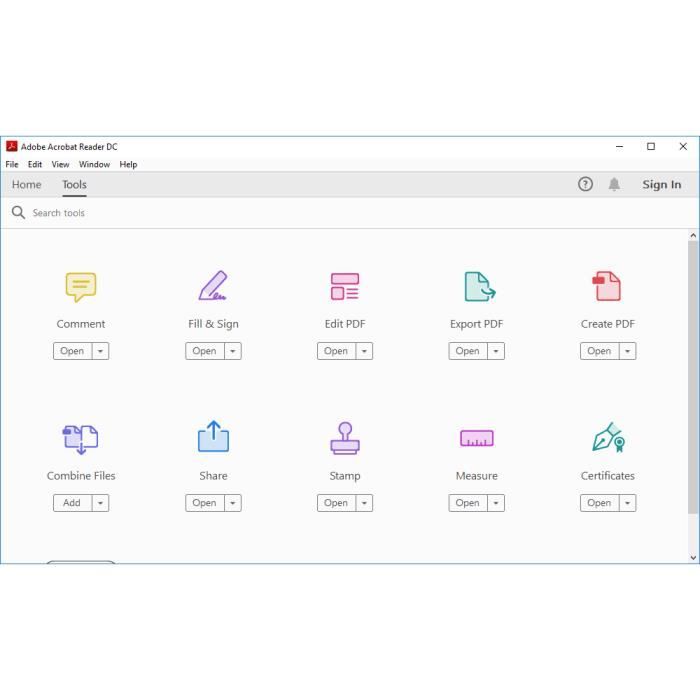Open the Window menu

click(x=94, y=164)
